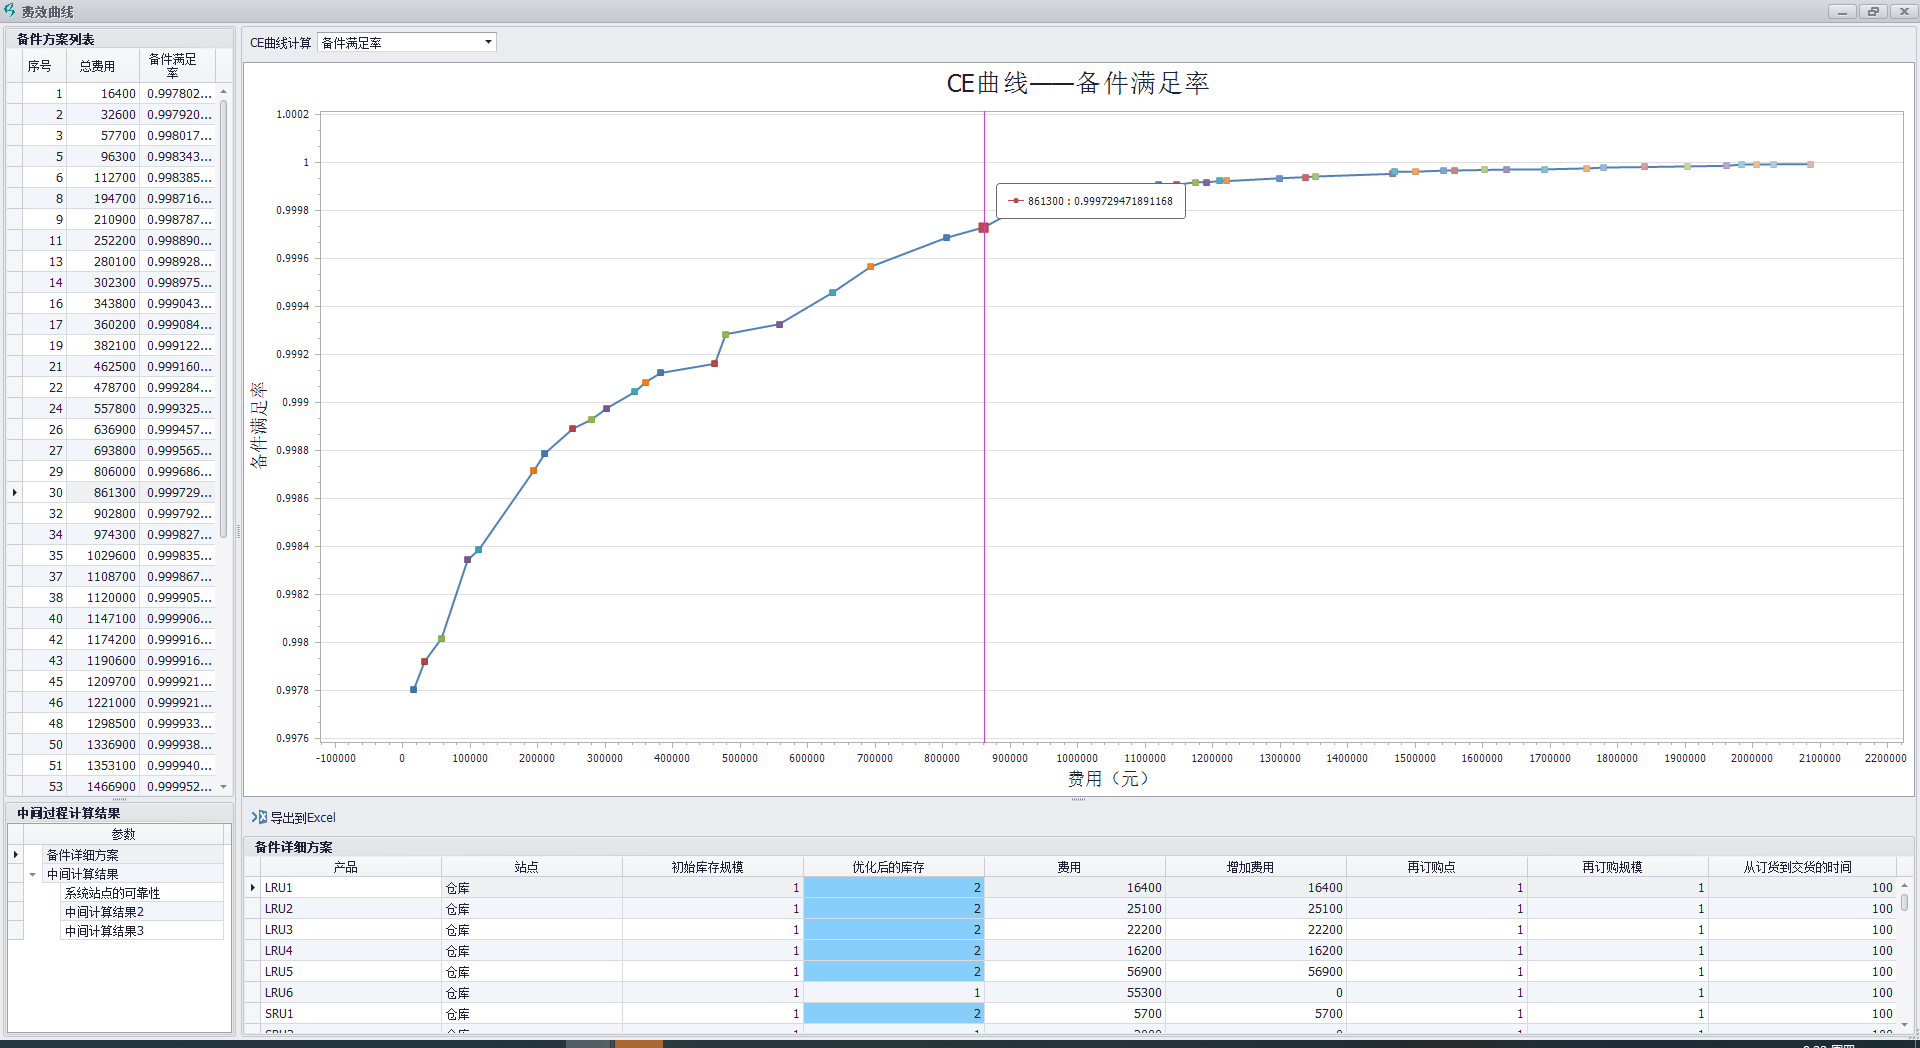The width and height of the screenshot is (1920, 1048).
Task: Click the last data point at the curve end
Action: tap(1810, 164)
